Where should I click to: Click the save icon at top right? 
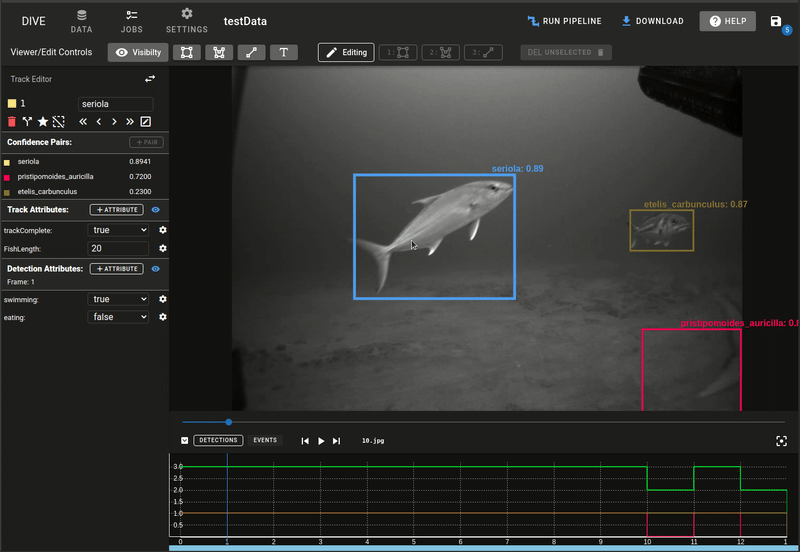[776, 21]
